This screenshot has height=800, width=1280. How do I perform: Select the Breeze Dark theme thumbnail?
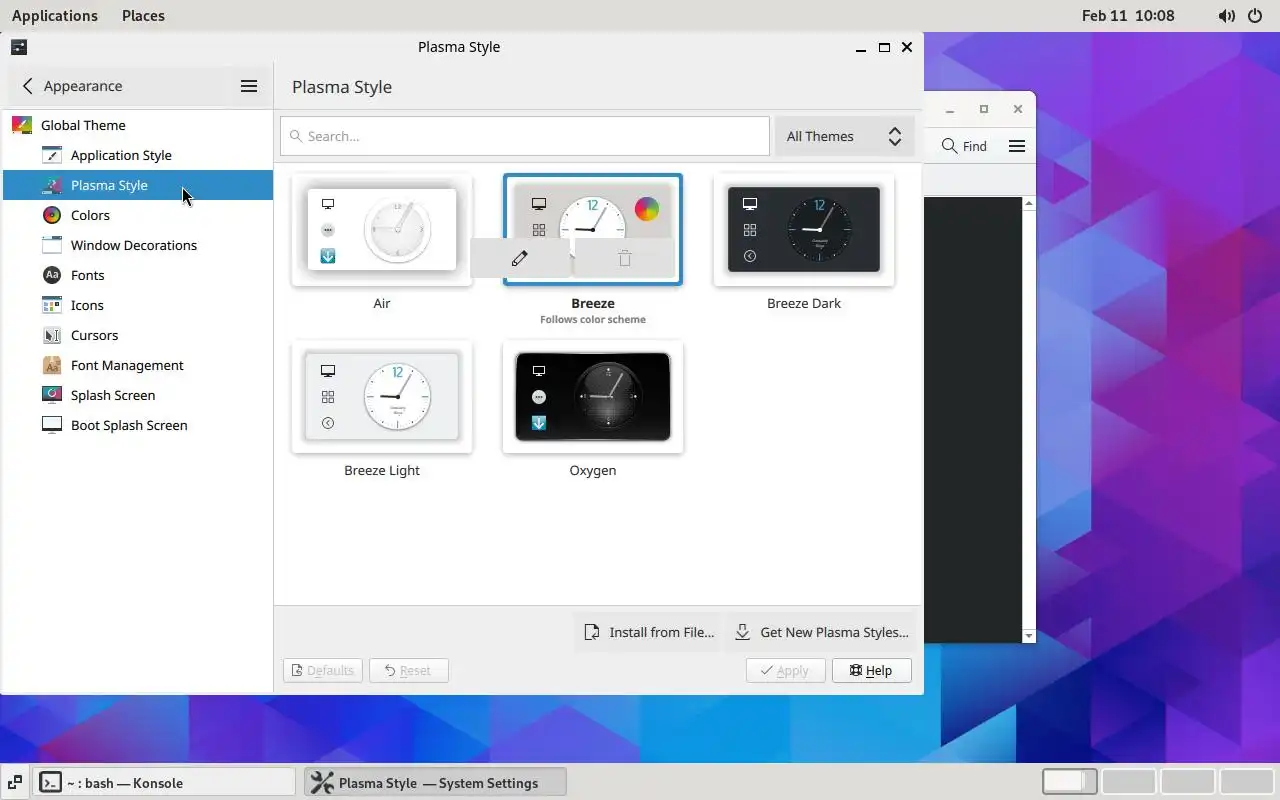pyautogui.click(x=804, y=230)
